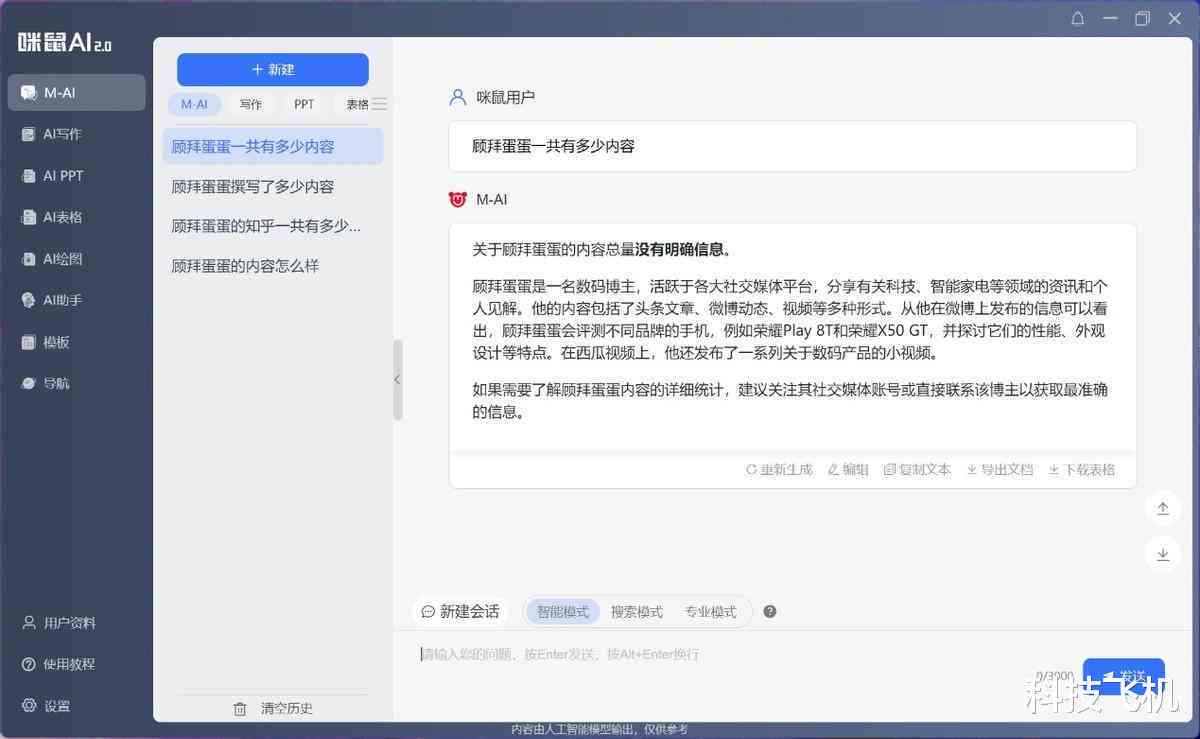Screen dimensions: 1200x739
Task: Click 清空历史 to clear history
Action: pos(273,708)
